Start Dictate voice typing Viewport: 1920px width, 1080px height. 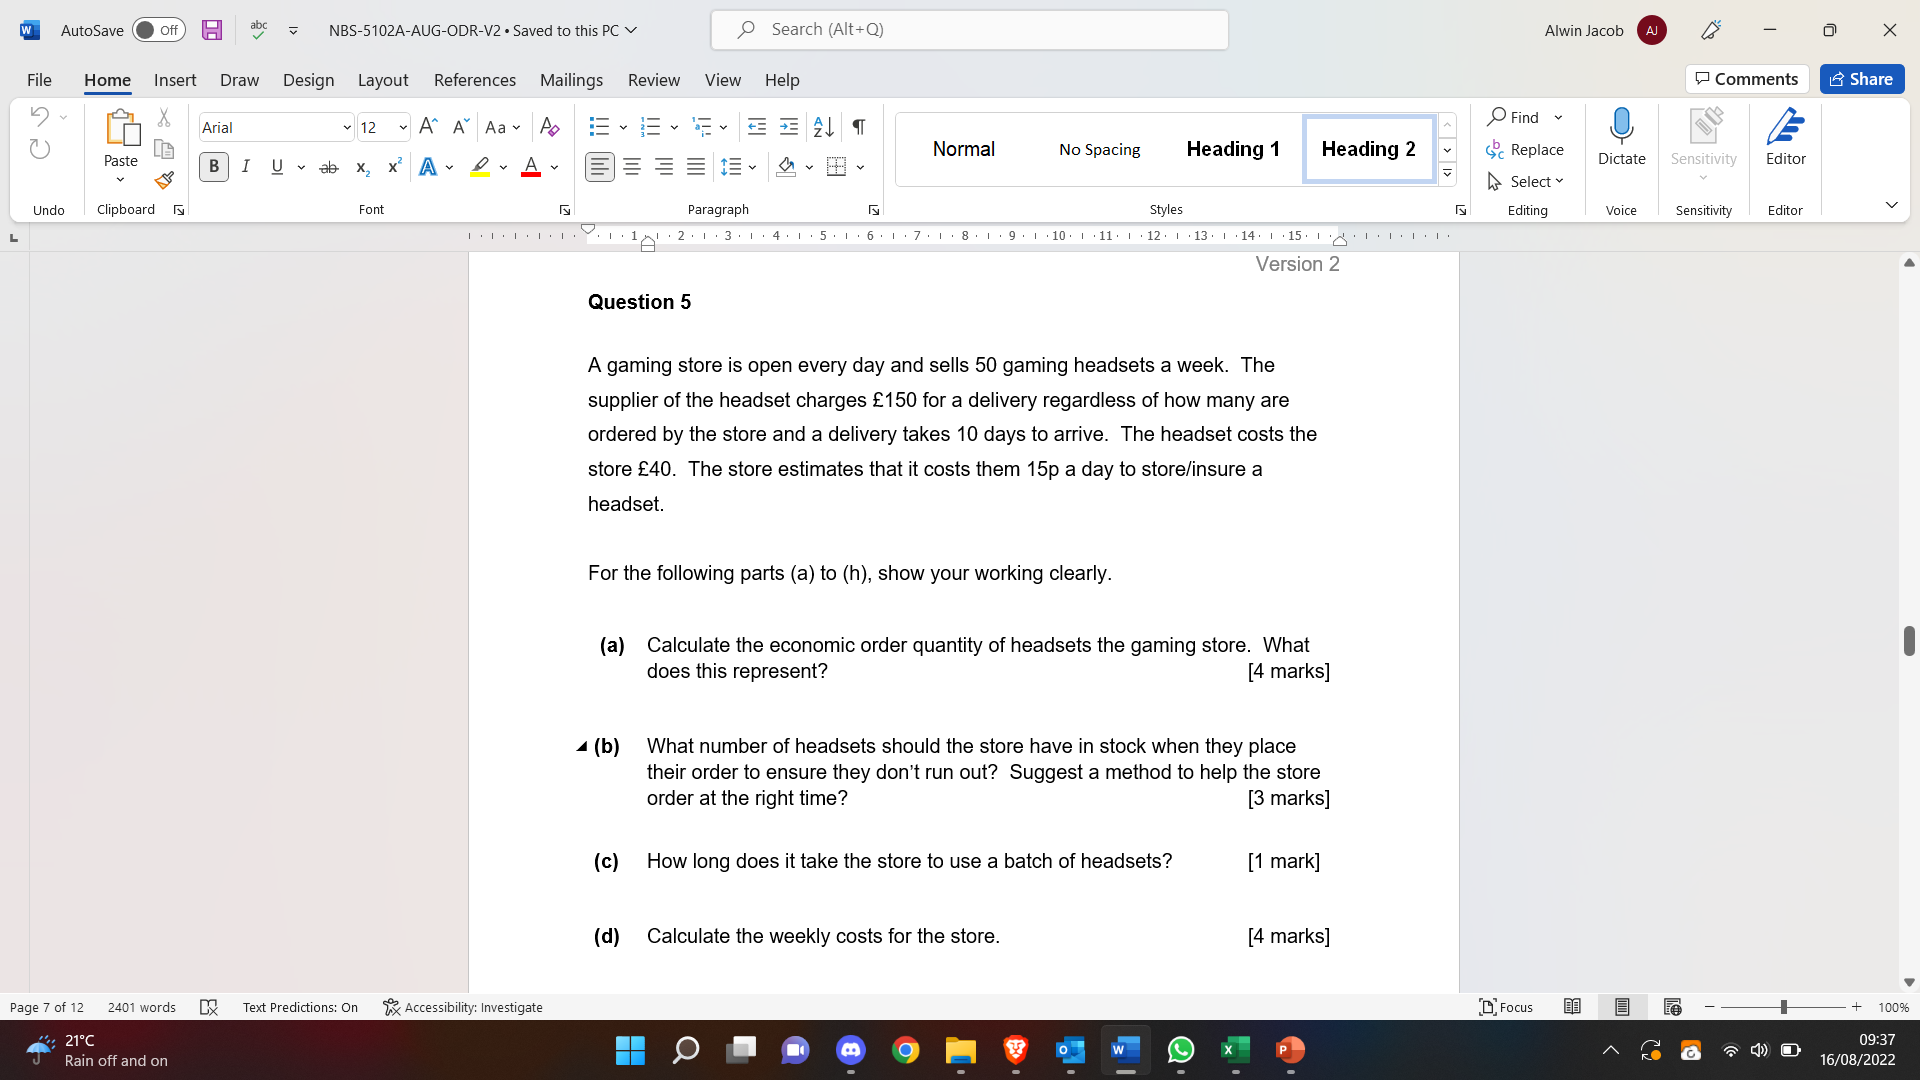click(1621, 135)
